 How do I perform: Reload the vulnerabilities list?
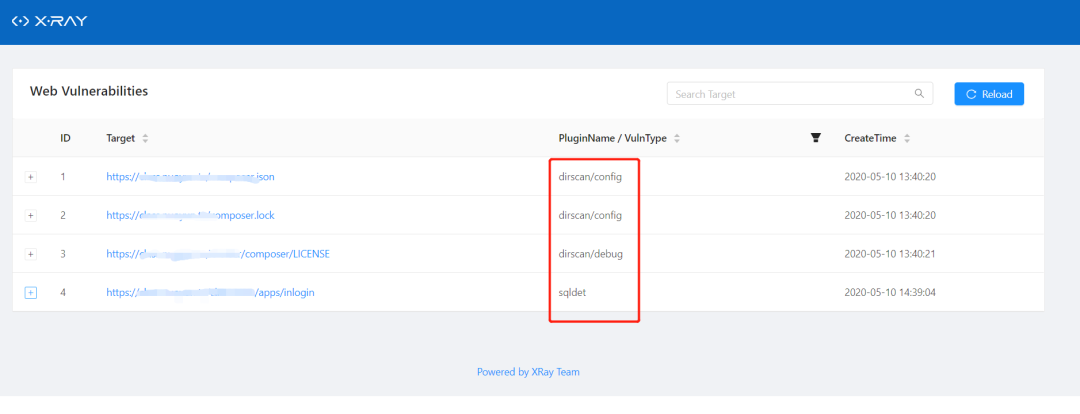pos(989,94)
